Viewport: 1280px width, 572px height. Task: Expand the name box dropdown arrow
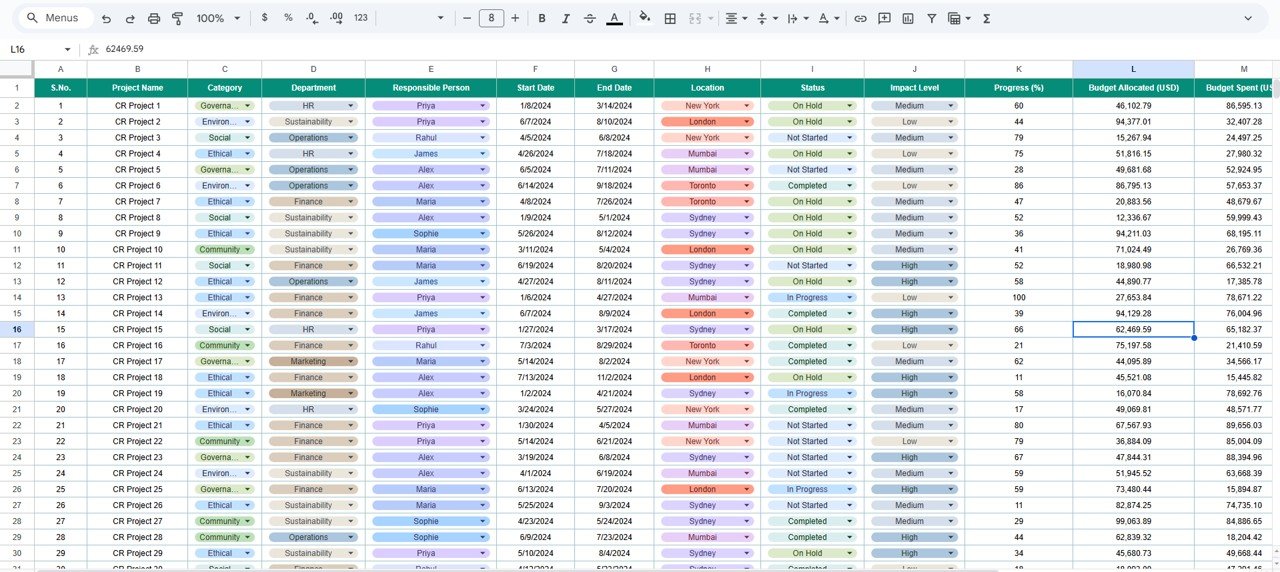click(68, 49)
